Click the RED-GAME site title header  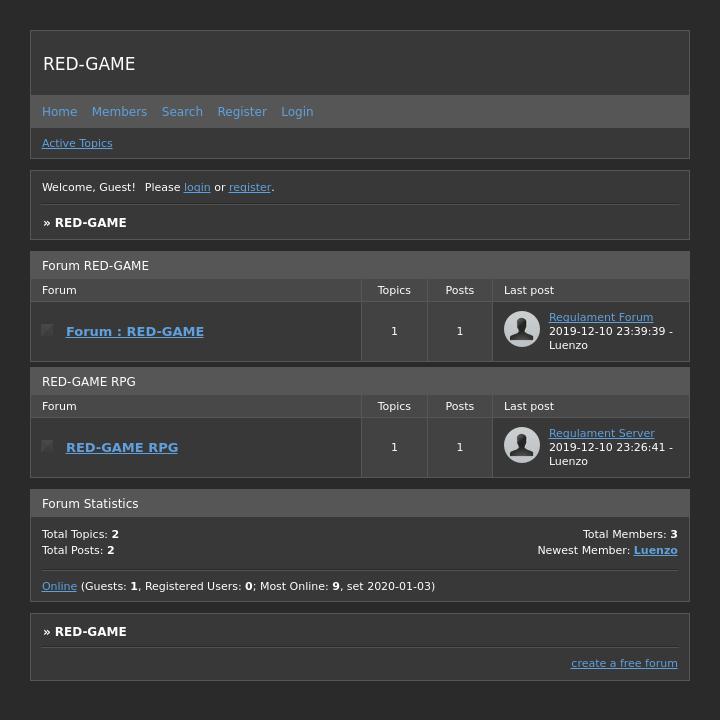click(x=89, y=64)
